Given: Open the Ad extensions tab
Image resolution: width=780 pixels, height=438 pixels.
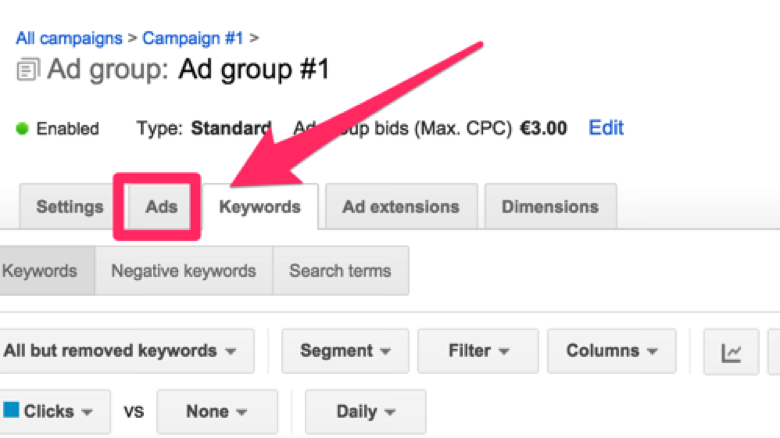Looking at the screenshot, I should pos(400,207).
